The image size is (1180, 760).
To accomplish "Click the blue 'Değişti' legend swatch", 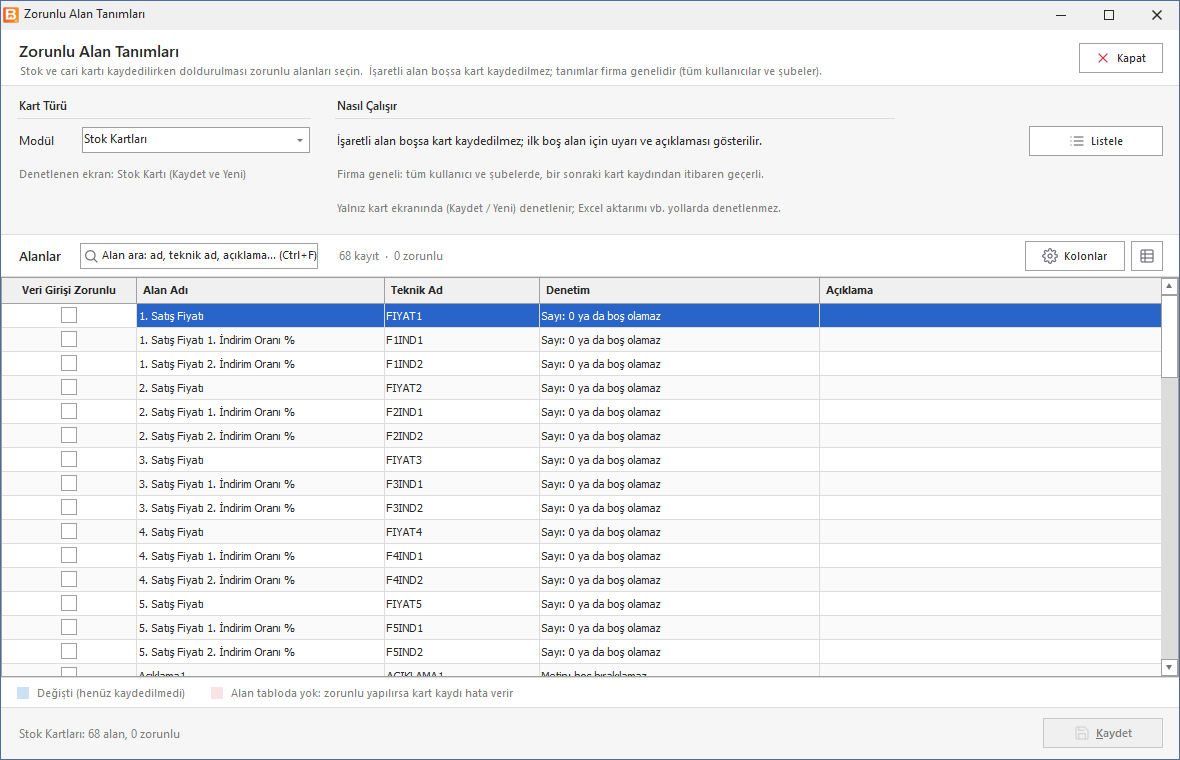I will 23,693.
